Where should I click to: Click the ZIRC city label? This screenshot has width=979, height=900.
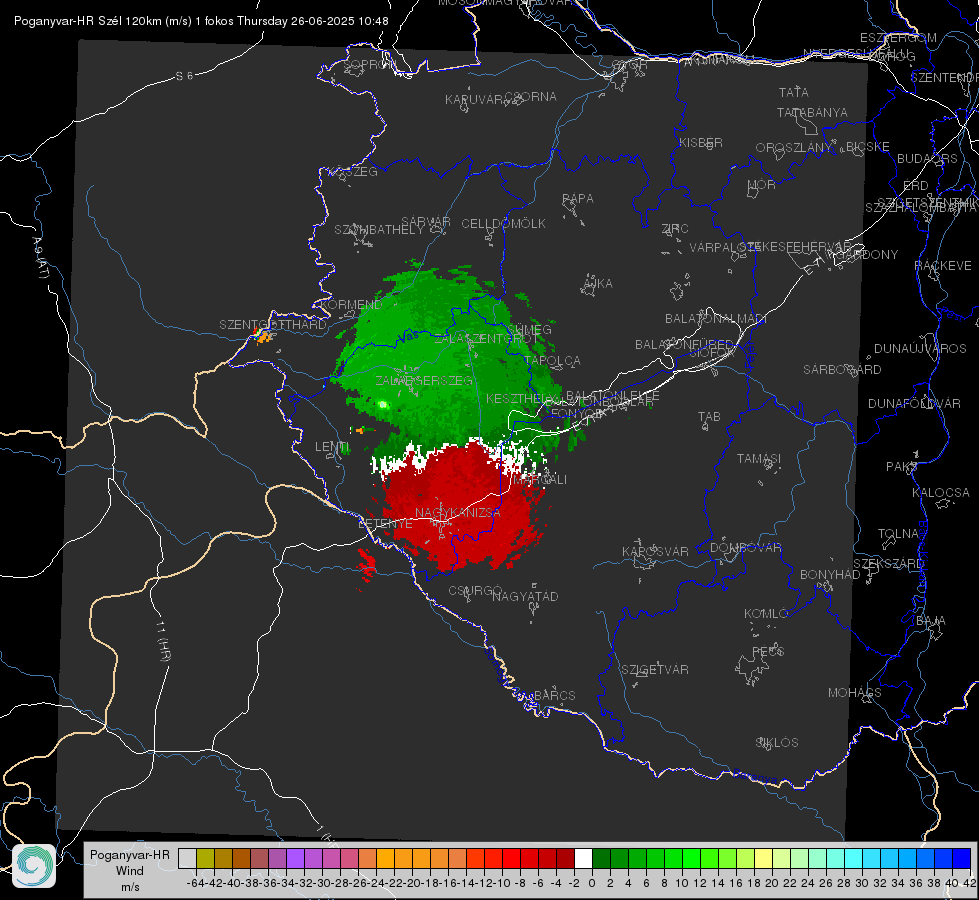[x=675, y=229]
